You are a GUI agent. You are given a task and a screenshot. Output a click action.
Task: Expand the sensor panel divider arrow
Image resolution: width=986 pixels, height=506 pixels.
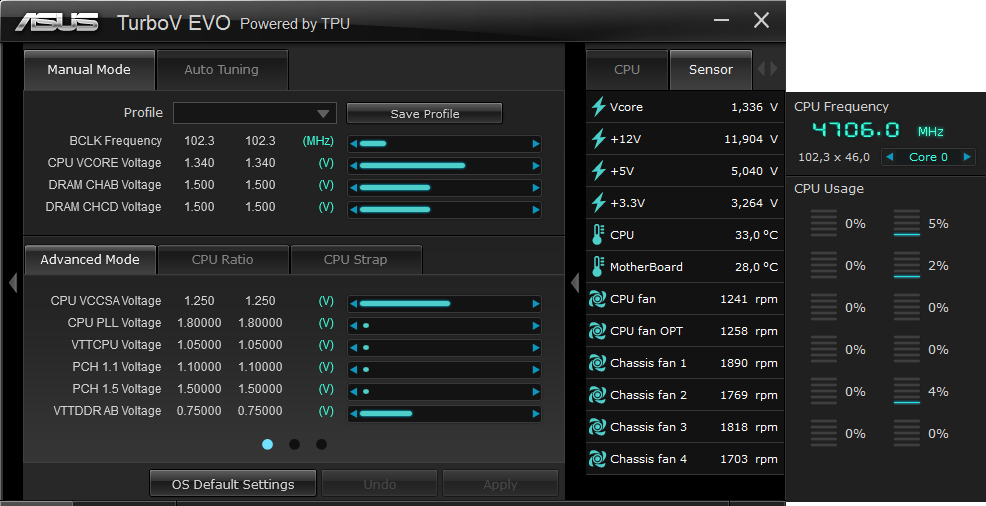click(x=575, y=283)
